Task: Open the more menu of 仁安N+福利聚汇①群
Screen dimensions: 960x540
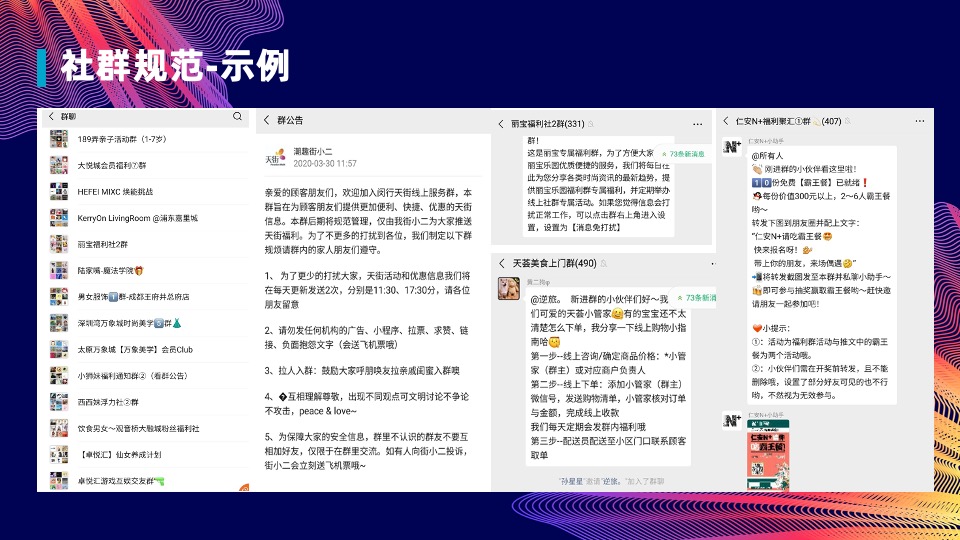Action: coord(920,121)
